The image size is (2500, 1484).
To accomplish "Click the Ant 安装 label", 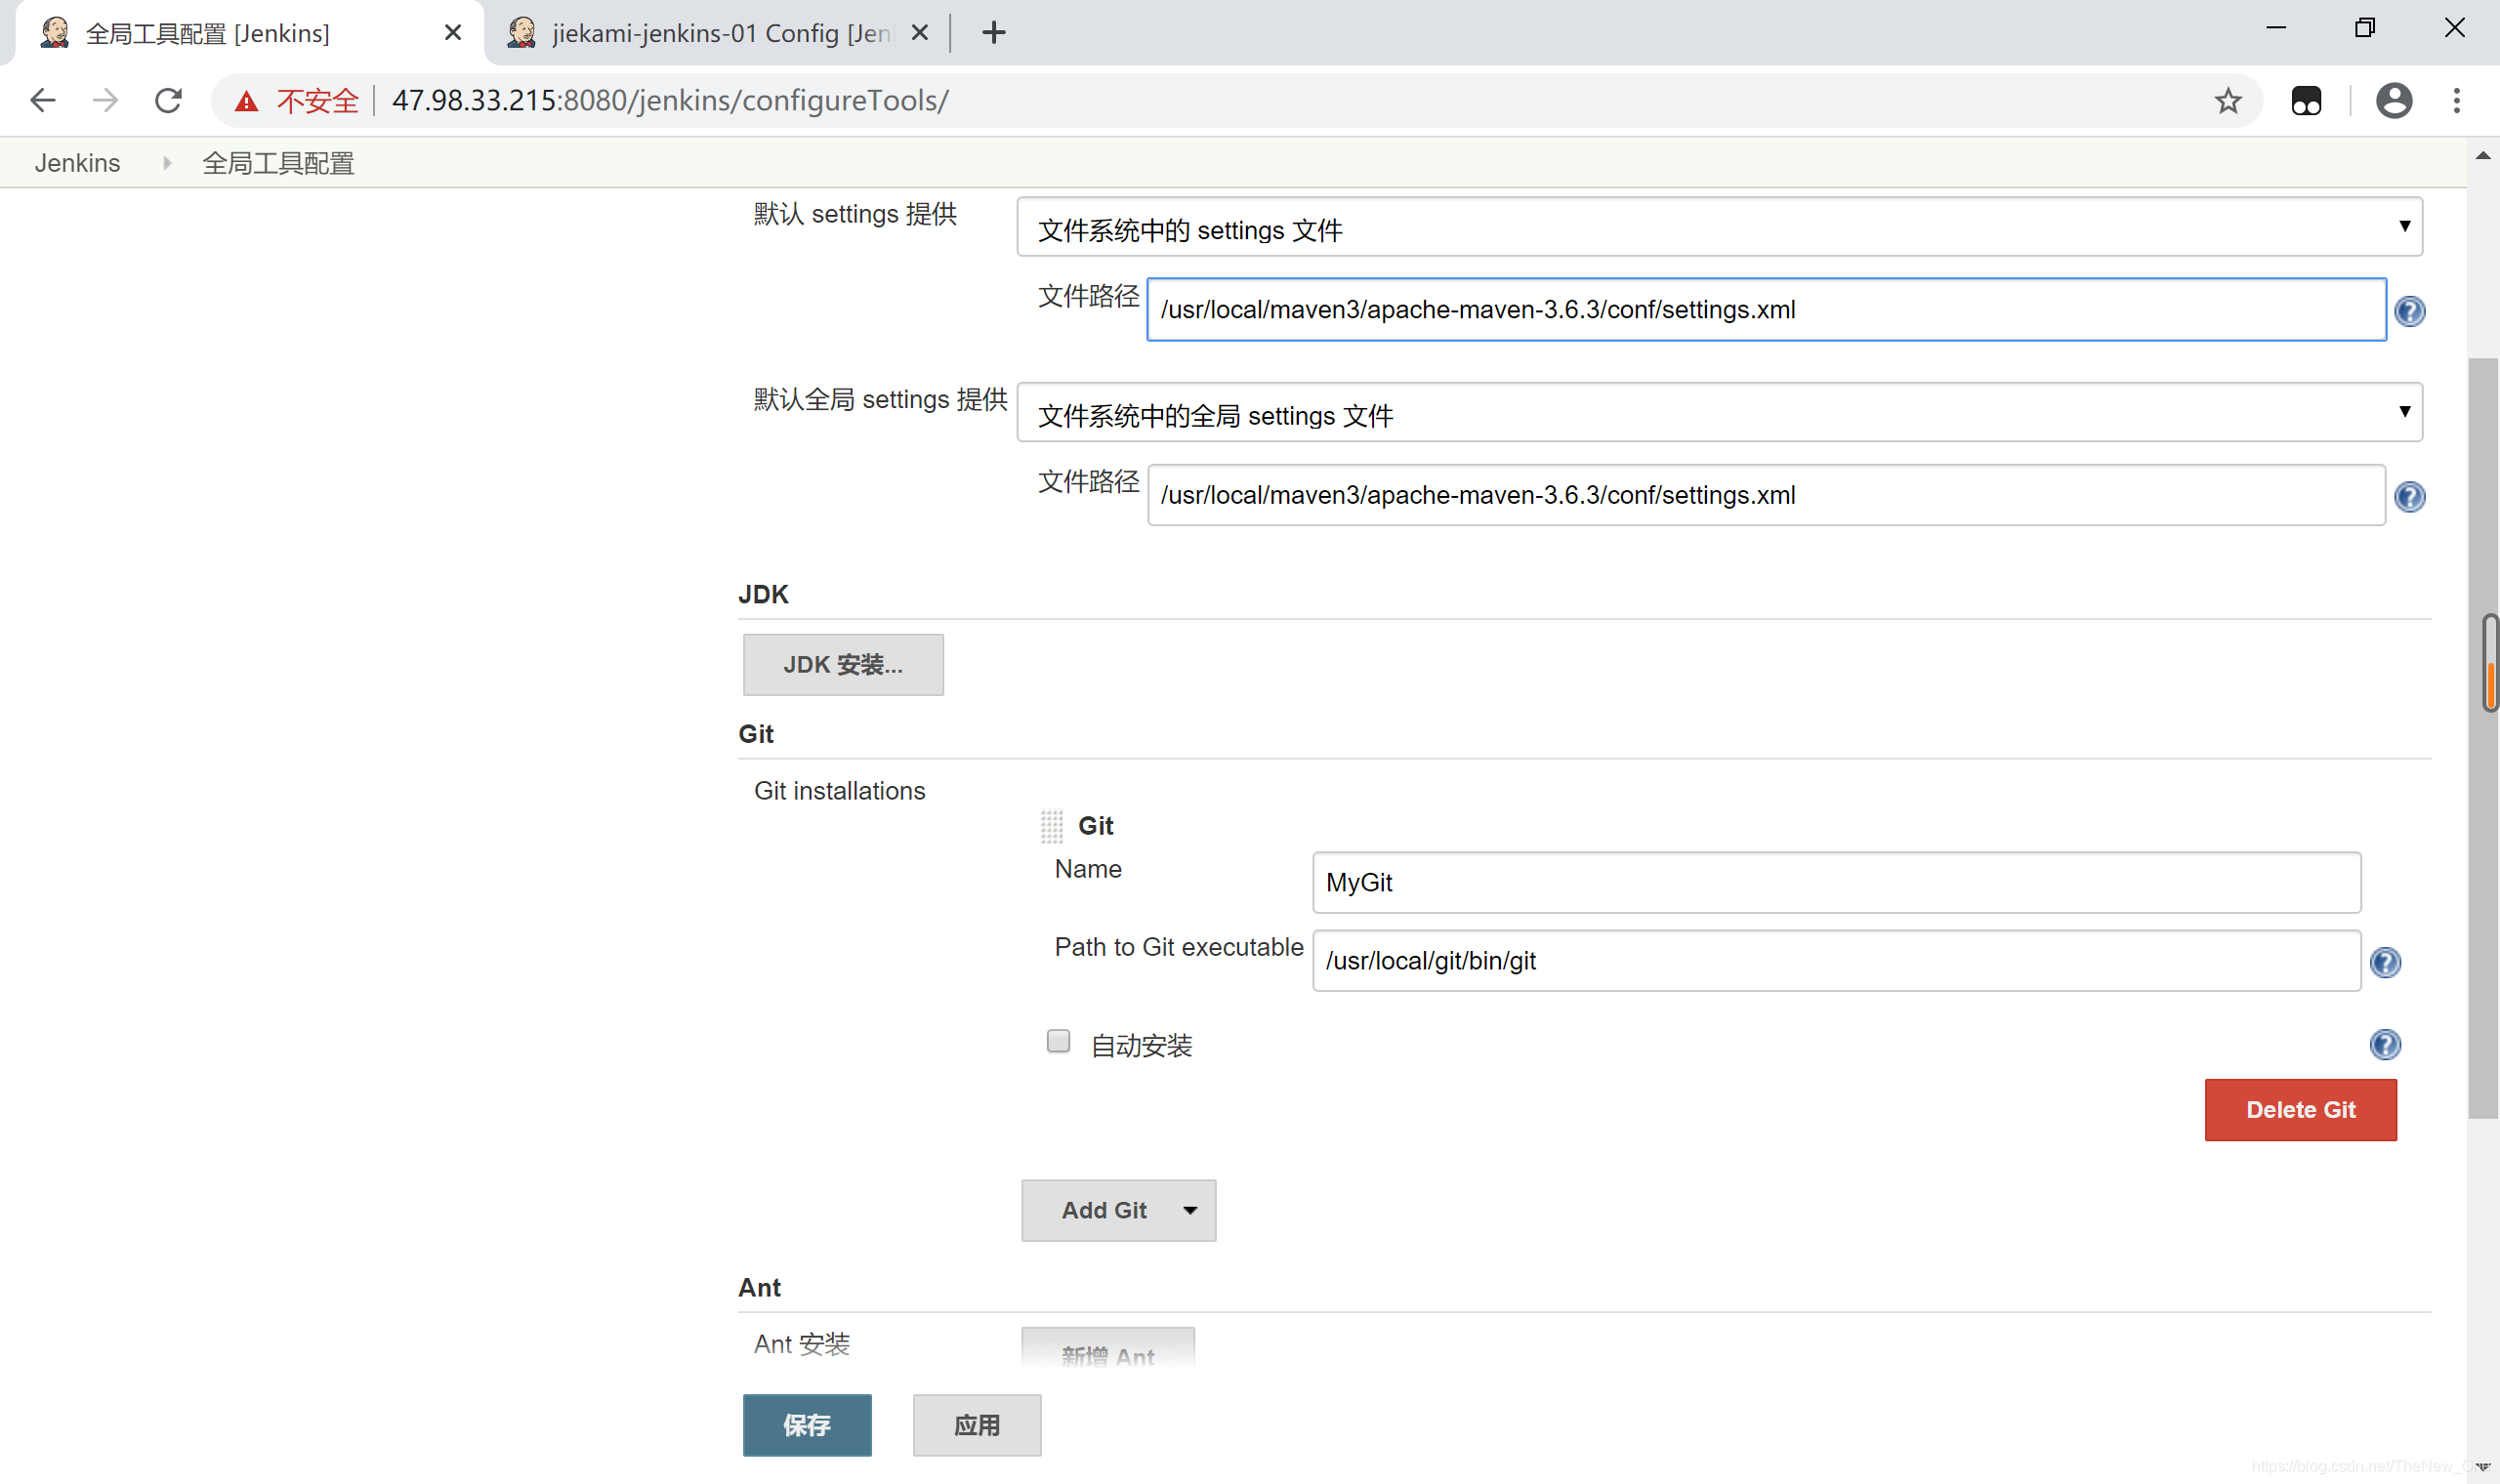I will click(x=801, y=1344).
